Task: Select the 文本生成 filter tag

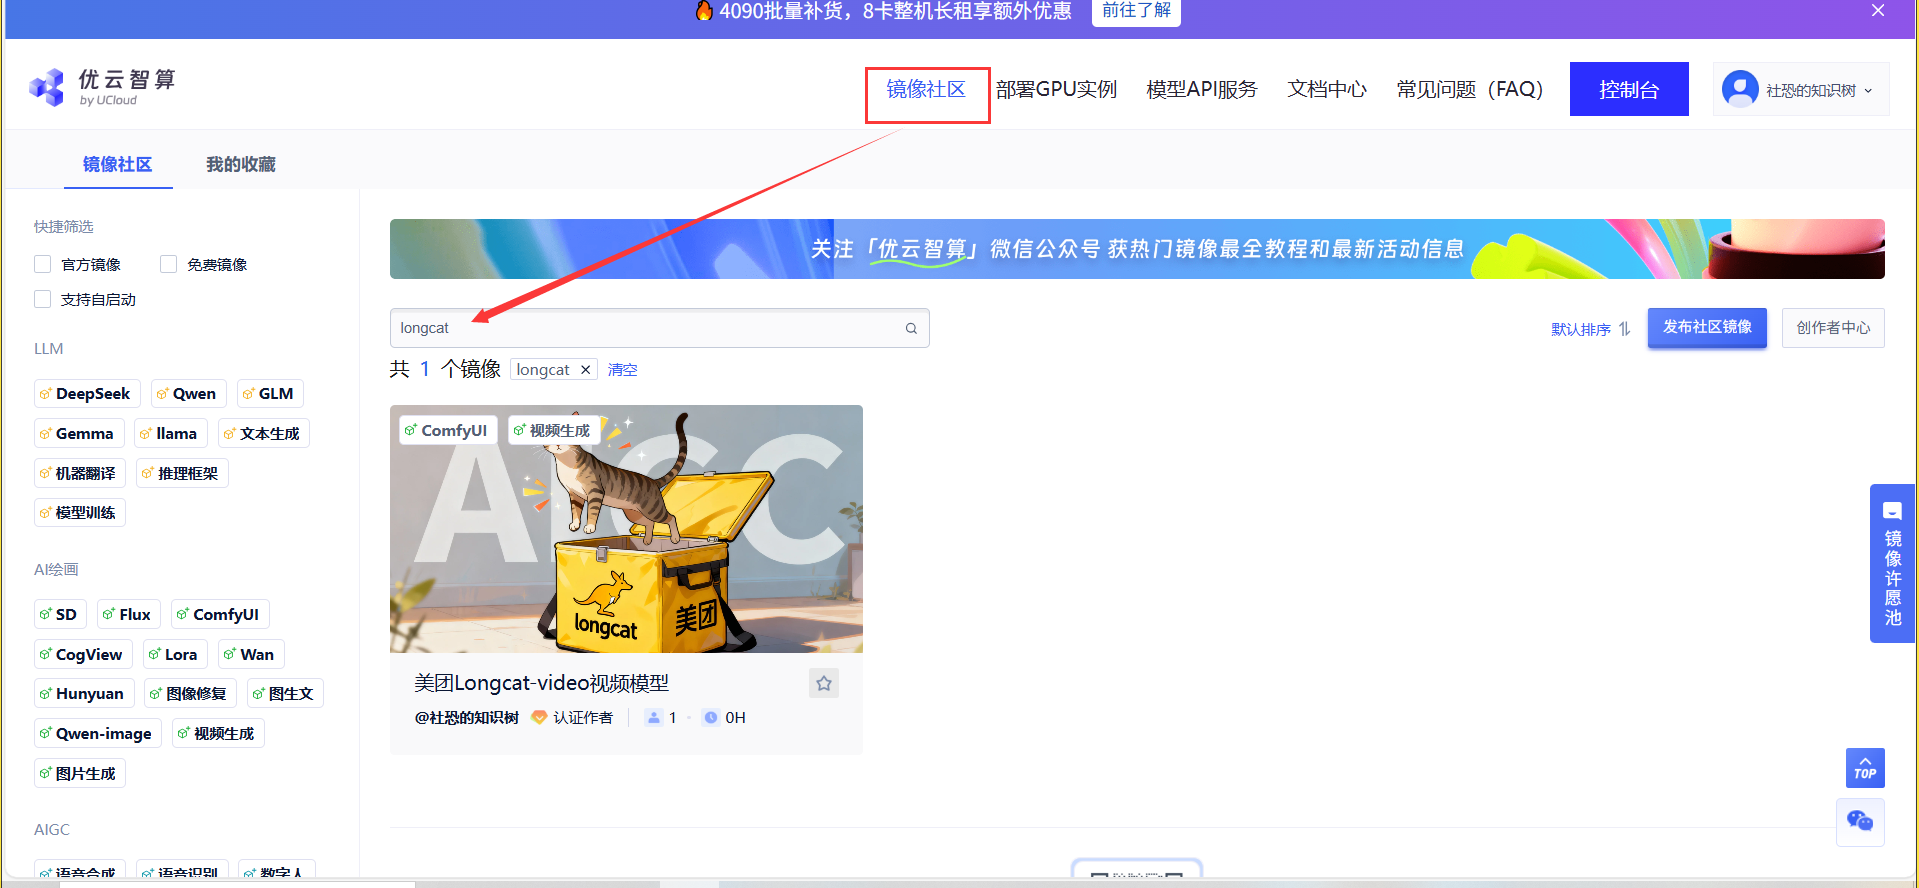Action: [264, 433]
